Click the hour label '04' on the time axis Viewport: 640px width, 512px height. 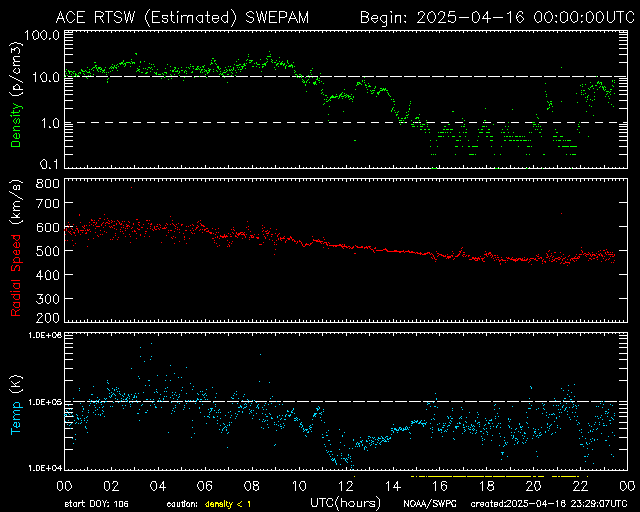(x=158, y=486)
